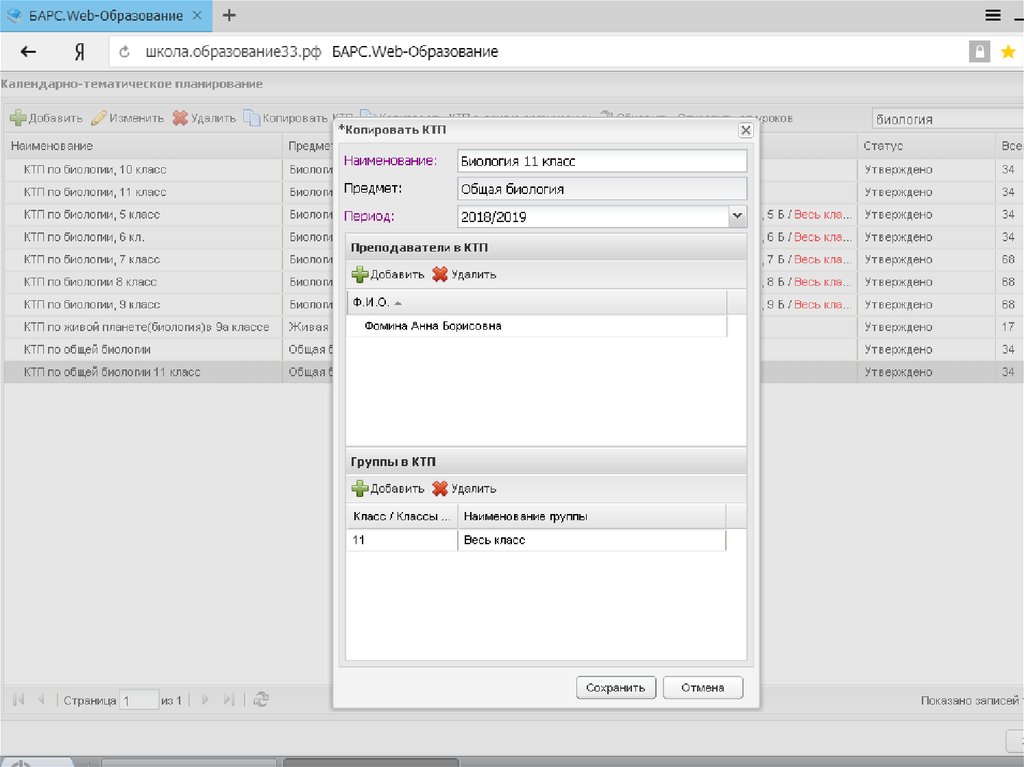Sort by Ф.И.О. column header
This screenshot has height=767, width=1024.
click(370, 302)
